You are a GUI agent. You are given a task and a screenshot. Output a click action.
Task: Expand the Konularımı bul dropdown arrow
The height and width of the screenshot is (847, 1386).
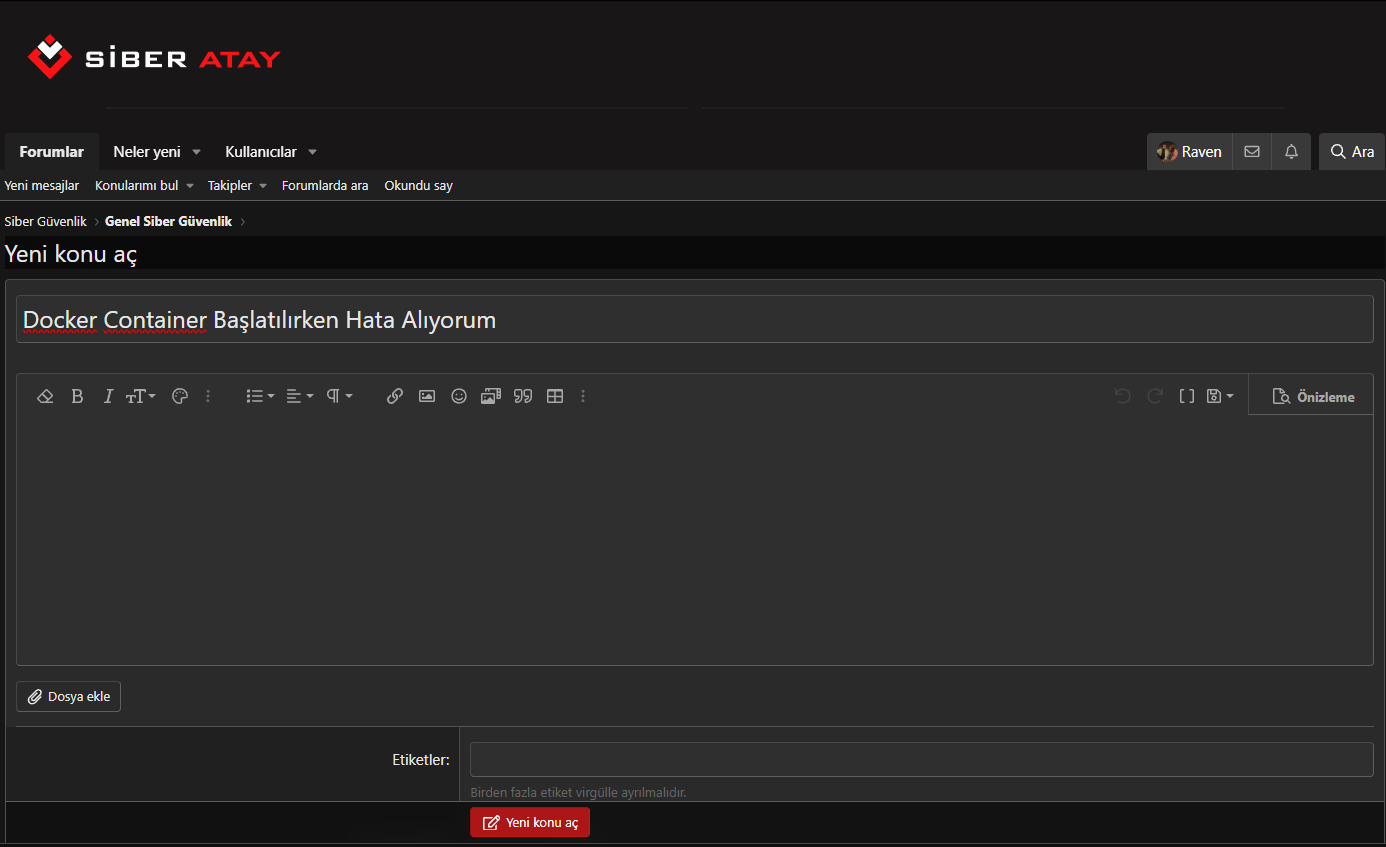[x=190, y=186]
